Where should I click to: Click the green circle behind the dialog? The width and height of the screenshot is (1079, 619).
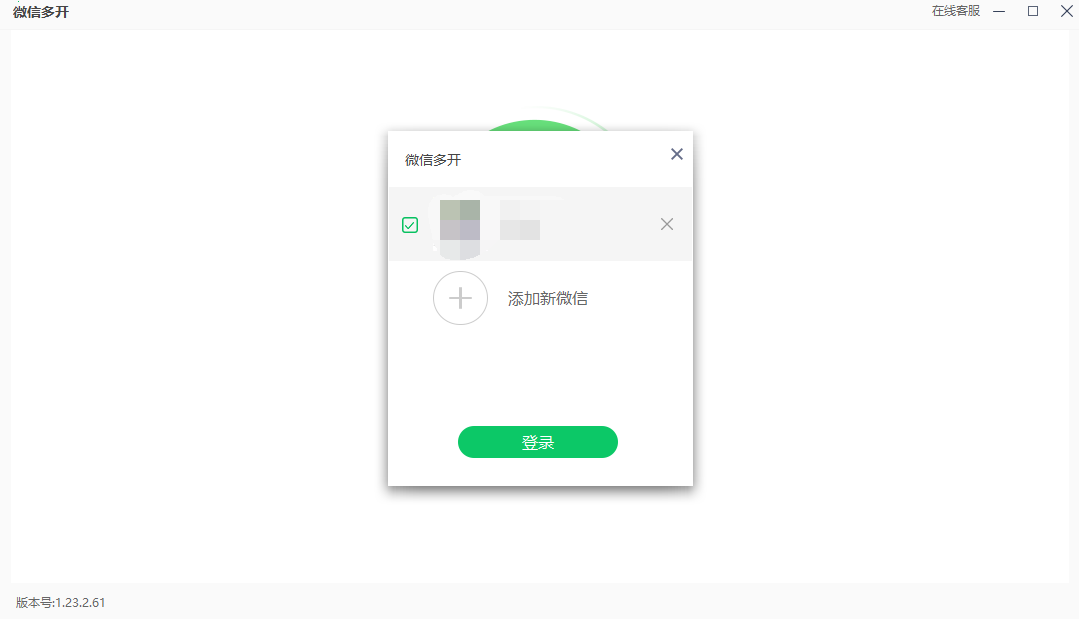[x=534, y=124]
